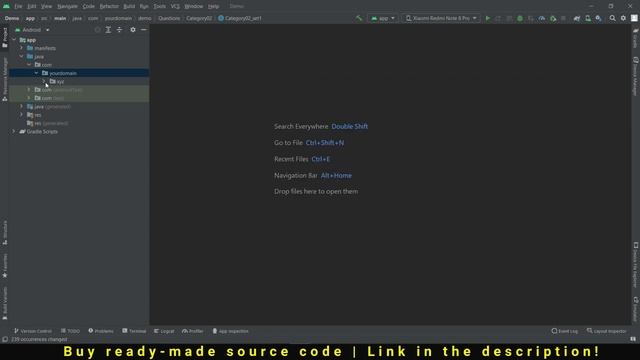Click the Expand All icon in Project panel

pyautogui.click(x=108, y=30)
